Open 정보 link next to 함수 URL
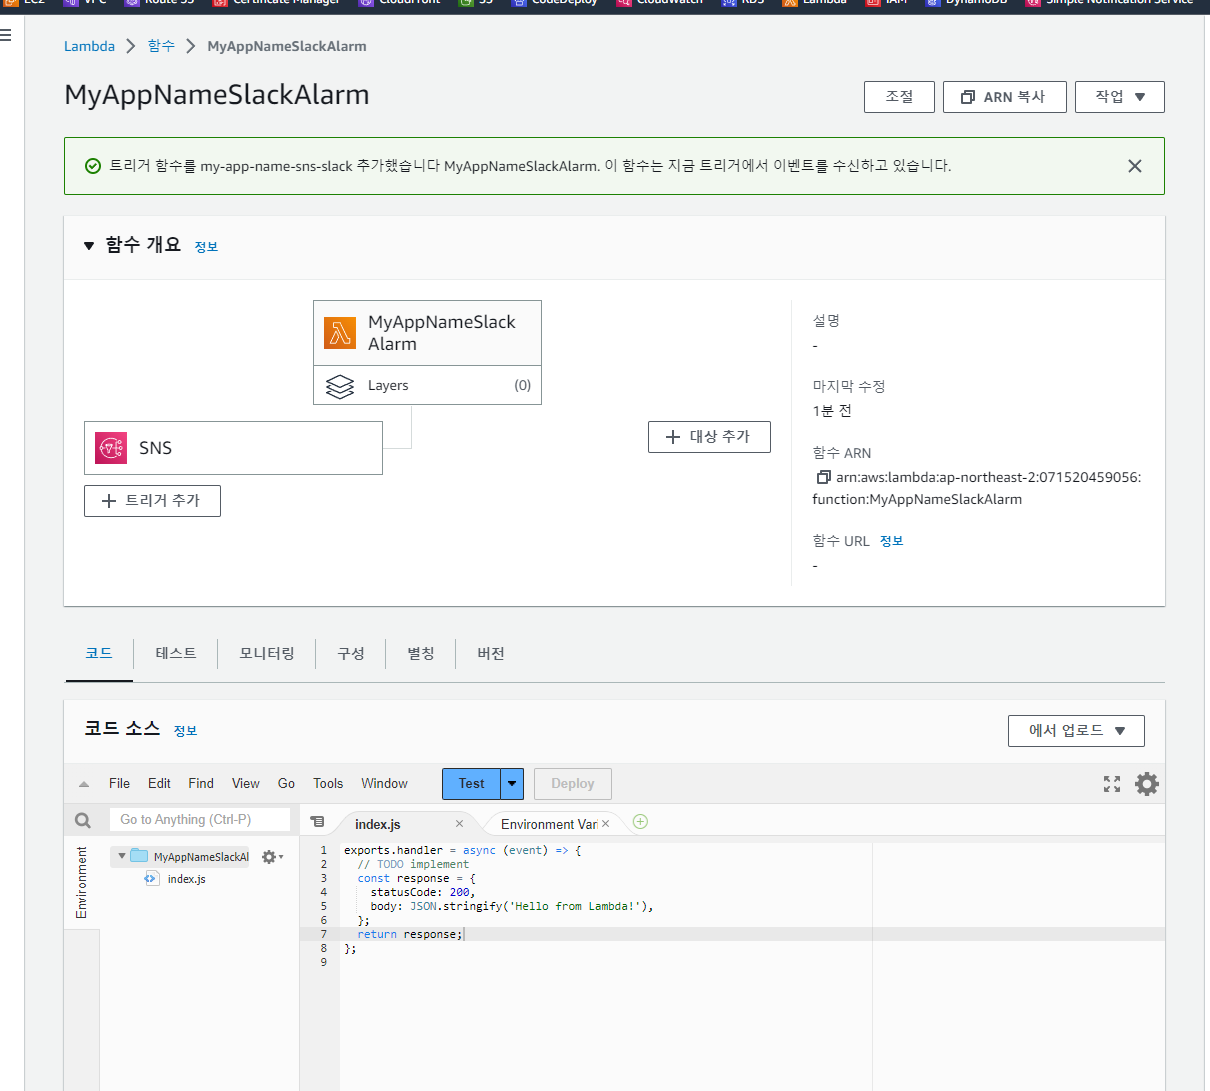This screenshot has height=1091, width=1210. 891,541
